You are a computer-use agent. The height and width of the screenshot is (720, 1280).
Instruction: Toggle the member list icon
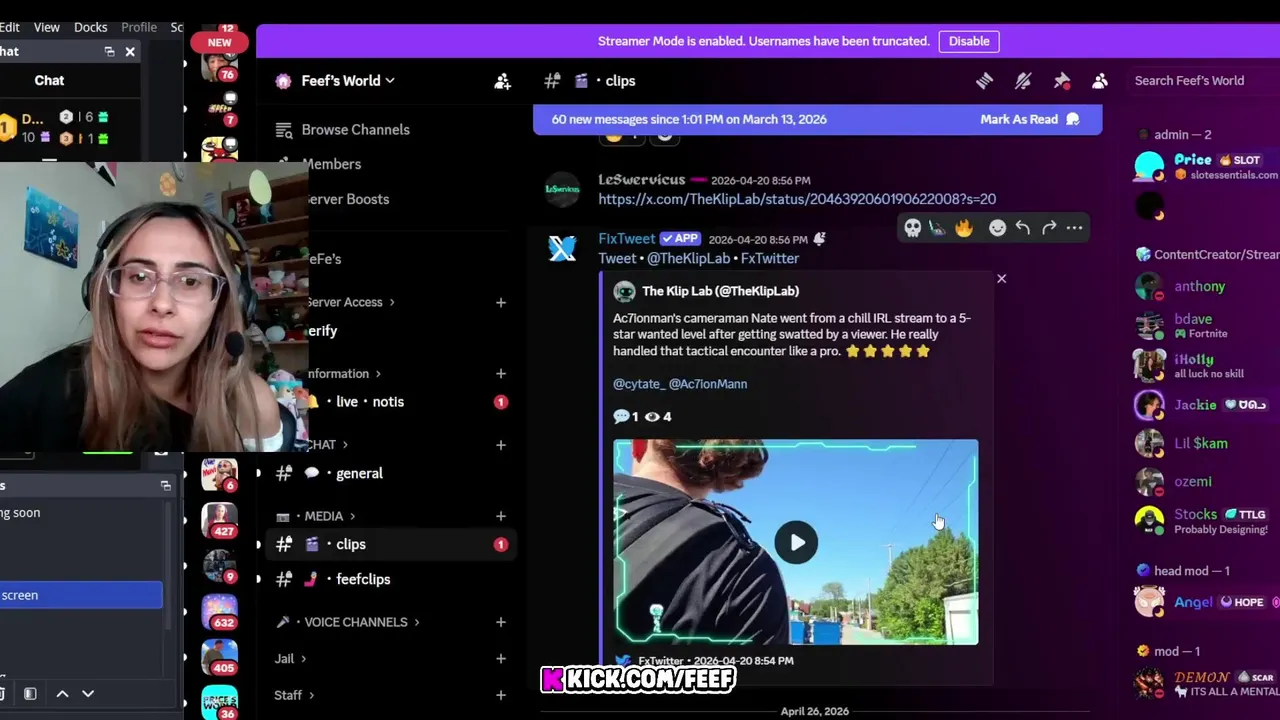point(1100,81)
